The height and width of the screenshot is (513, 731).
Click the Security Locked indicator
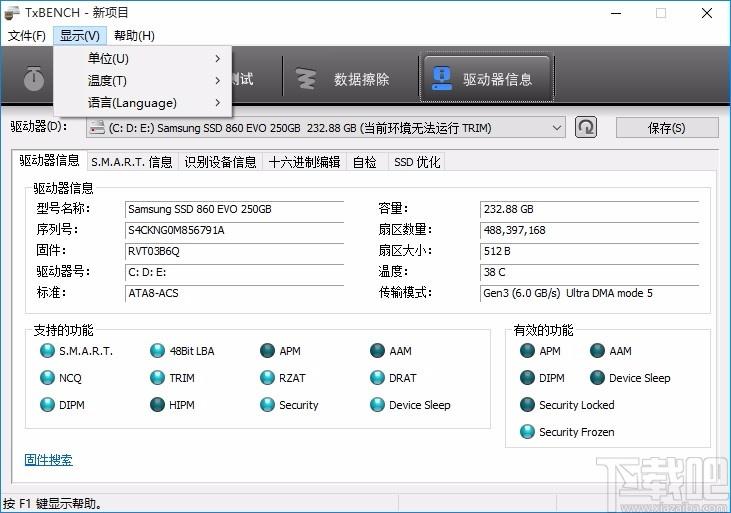pos(527,405)
